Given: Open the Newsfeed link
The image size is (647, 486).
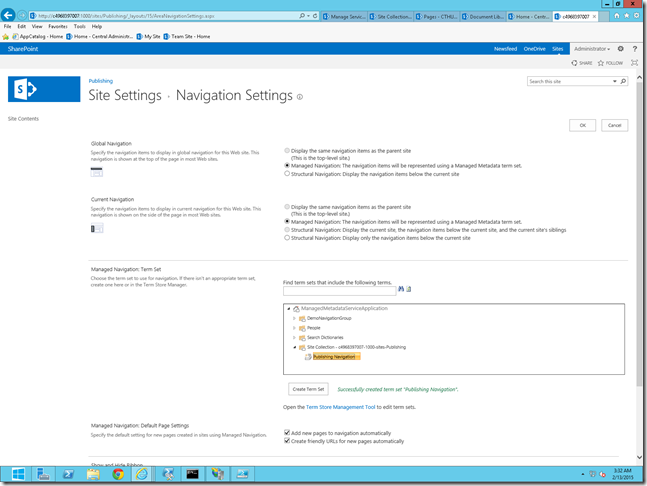Looking at the screenshot, I should [505, 49].
